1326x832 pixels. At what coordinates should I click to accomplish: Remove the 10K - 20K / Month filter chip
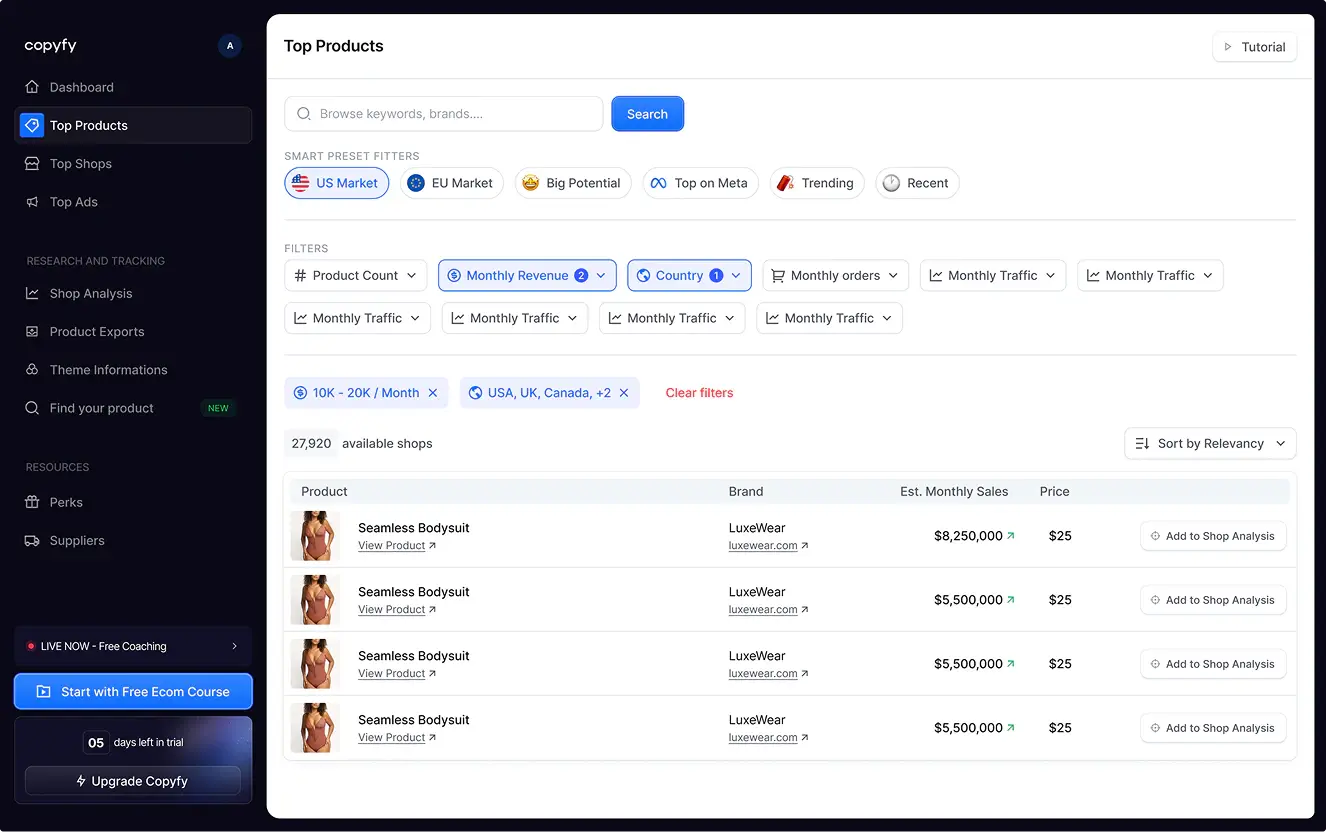coord(433,393)
